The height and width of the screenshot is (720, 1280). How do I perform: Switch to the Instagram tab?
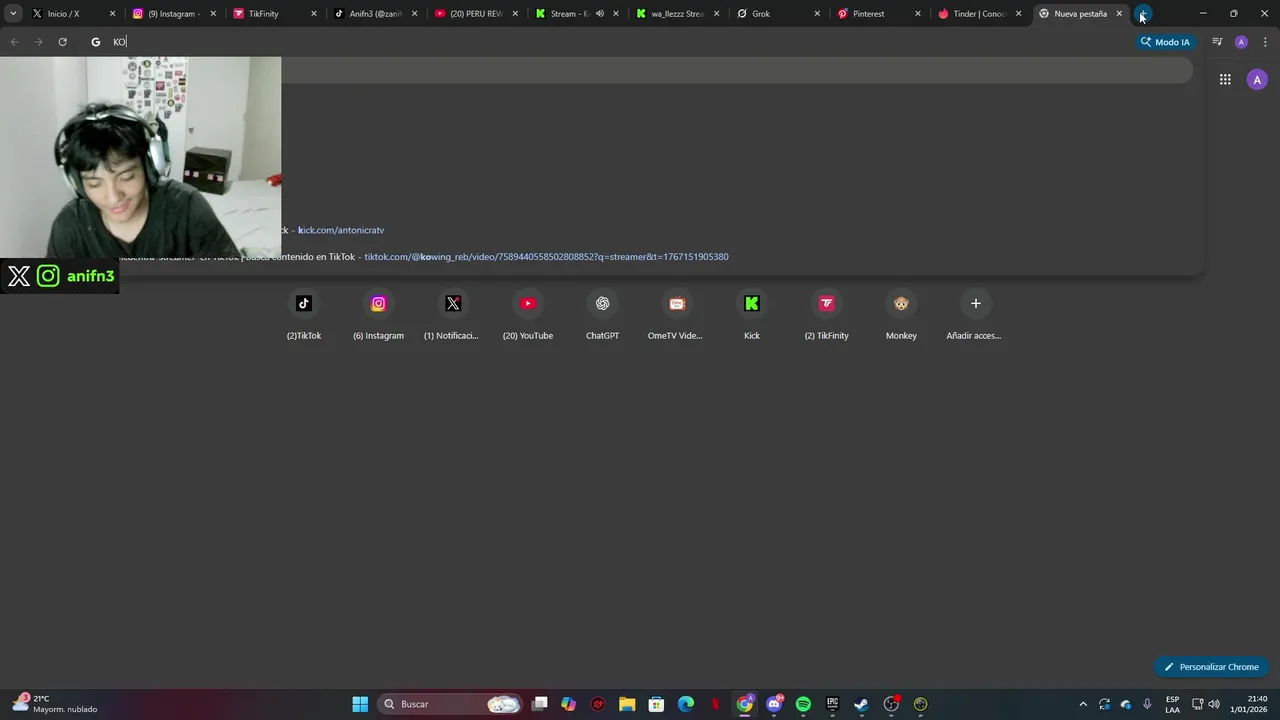[x=173, y=14]
